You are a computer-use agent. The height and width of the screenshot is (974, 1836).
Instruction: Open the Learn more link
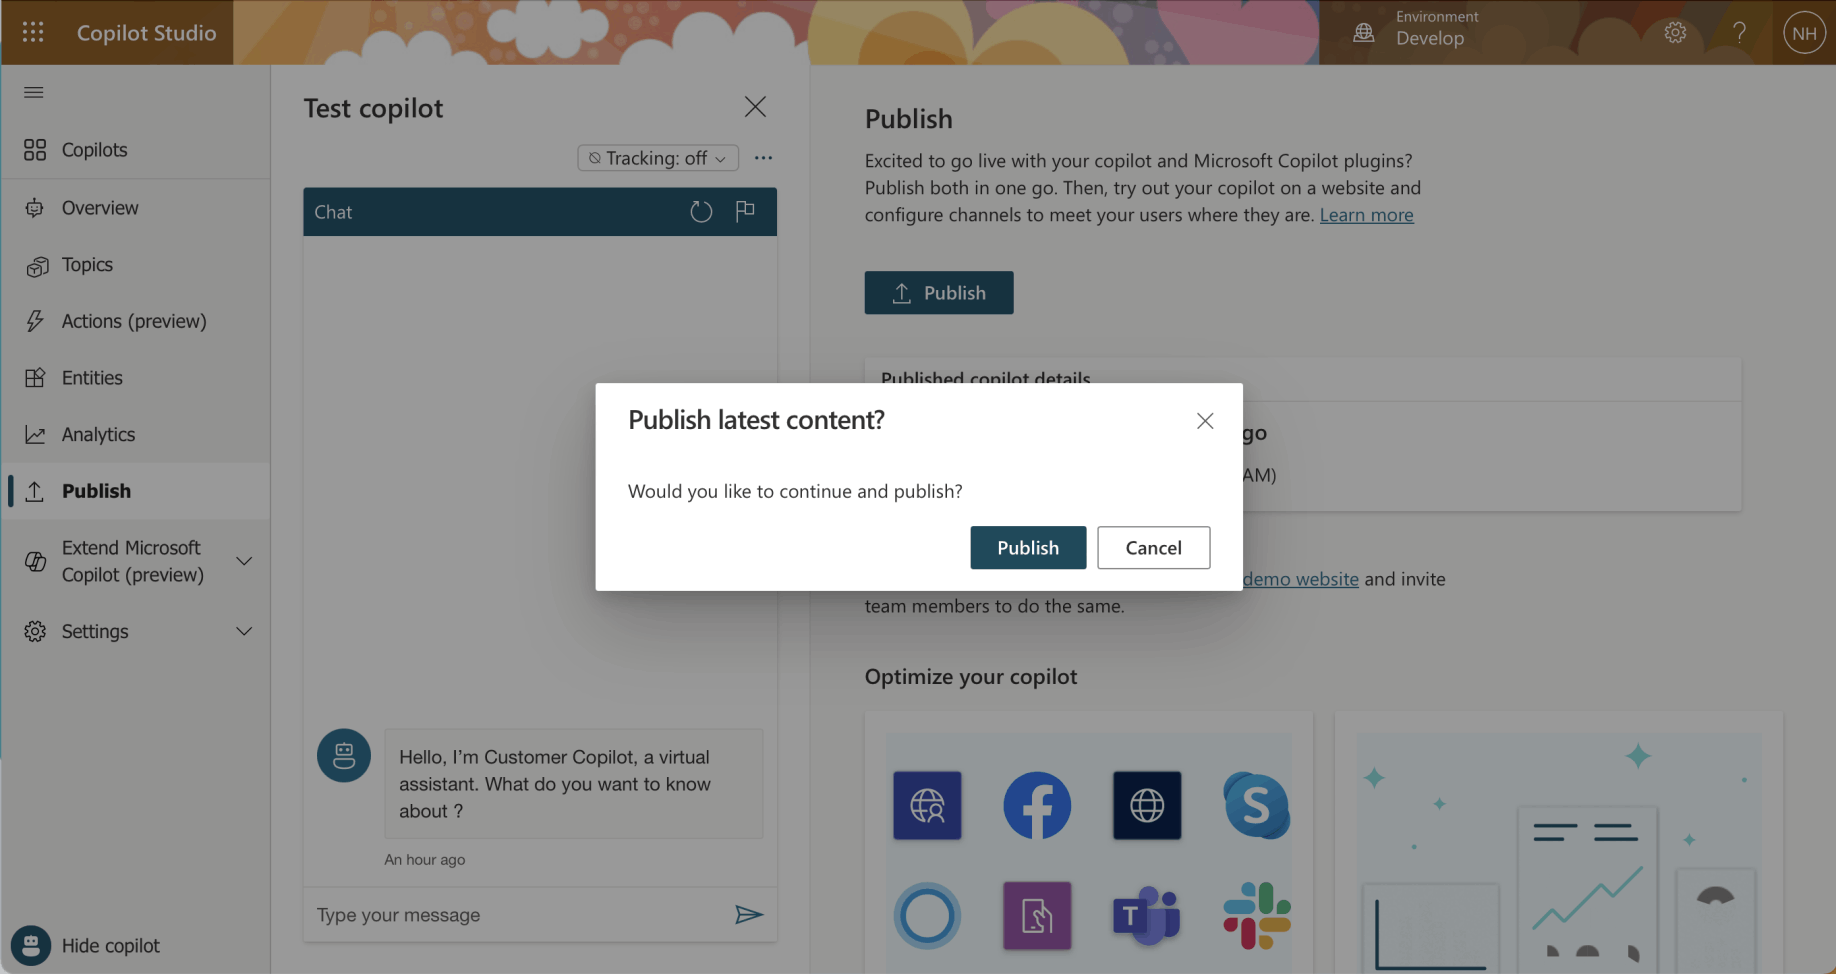click(x=1366, y=214)
